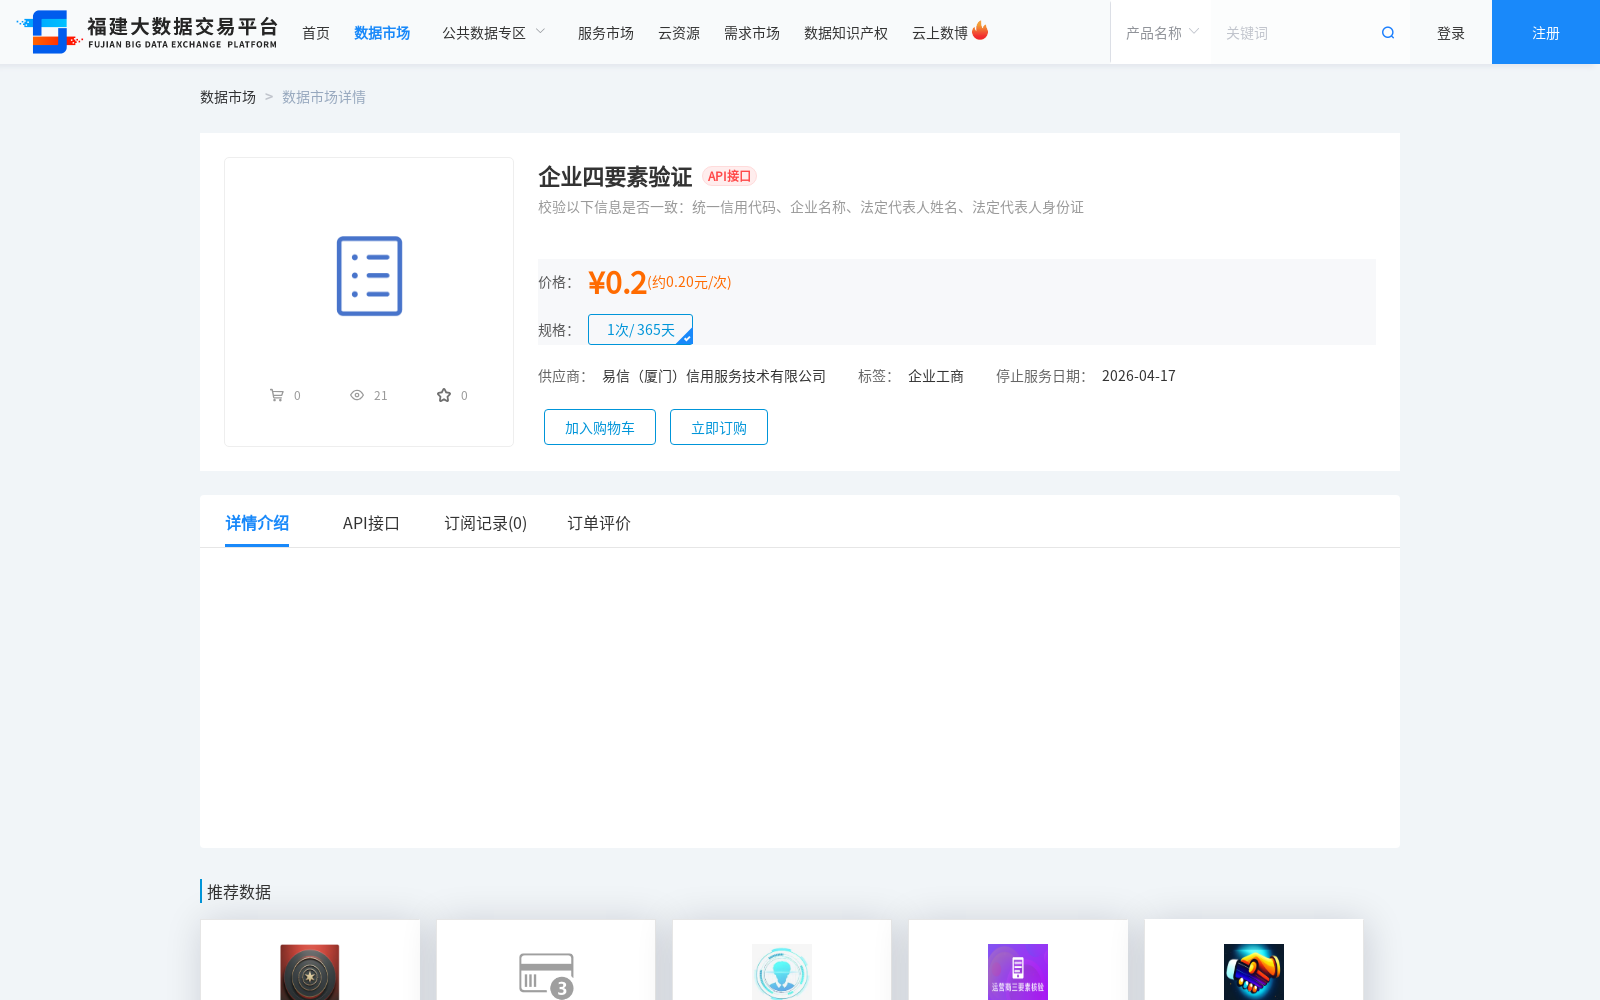Click the price ¥0.2 text

pos(617,283)
